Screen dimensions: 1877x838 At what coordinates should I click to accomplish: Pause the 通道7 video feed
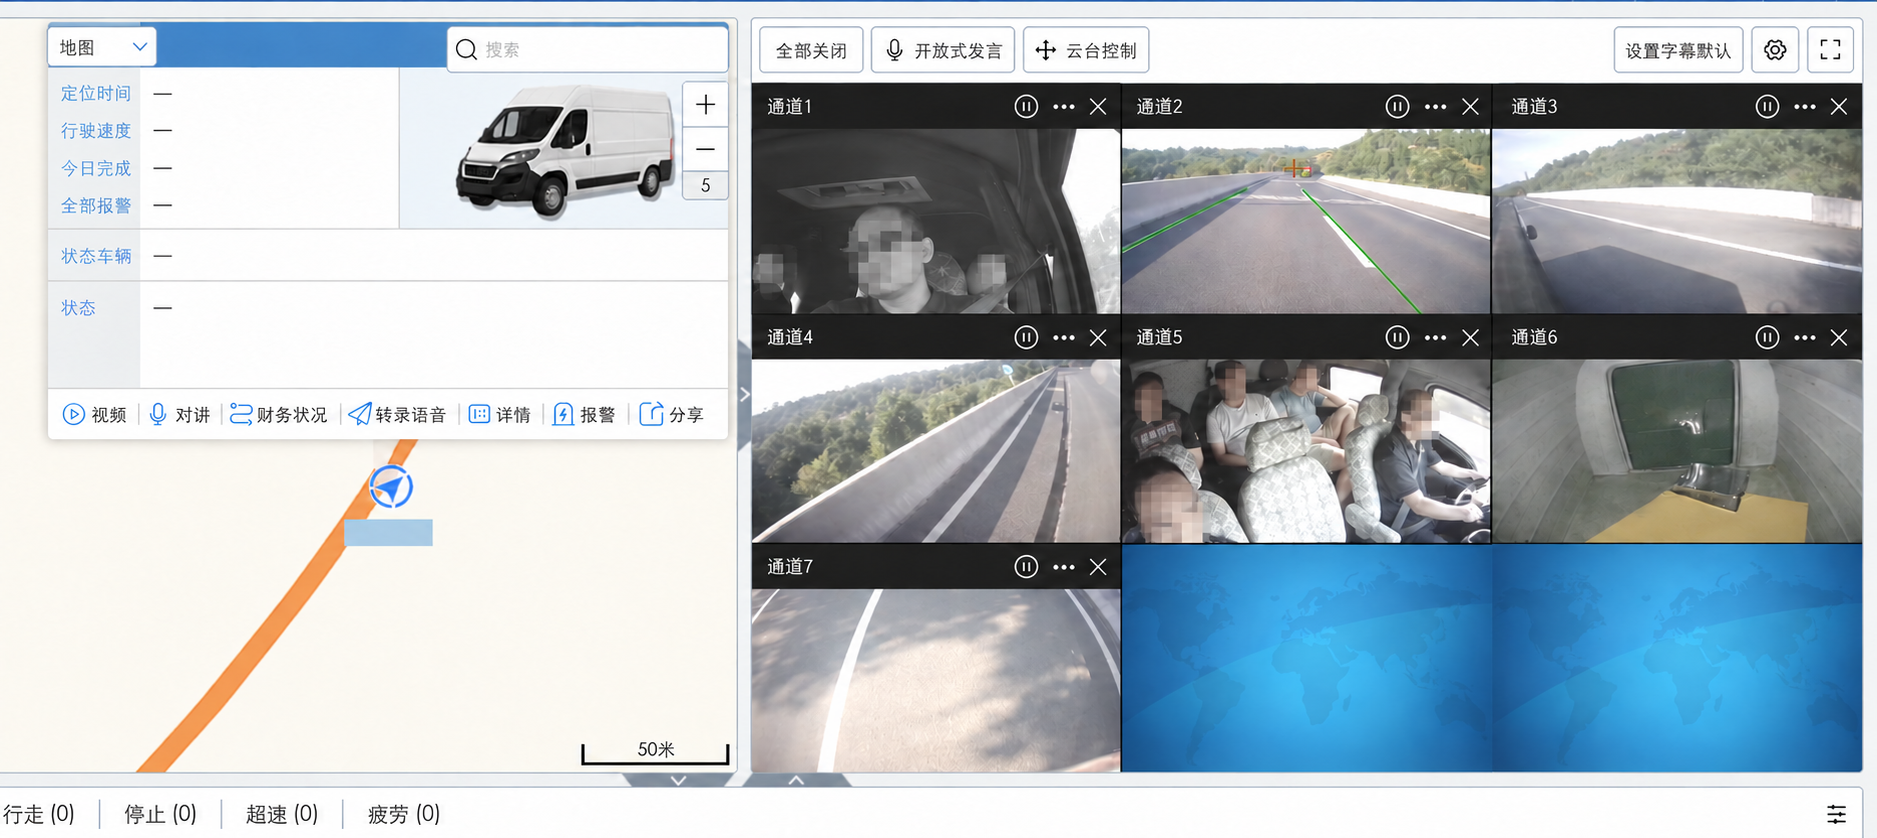pyautogui.click(x=1026, y=567)
